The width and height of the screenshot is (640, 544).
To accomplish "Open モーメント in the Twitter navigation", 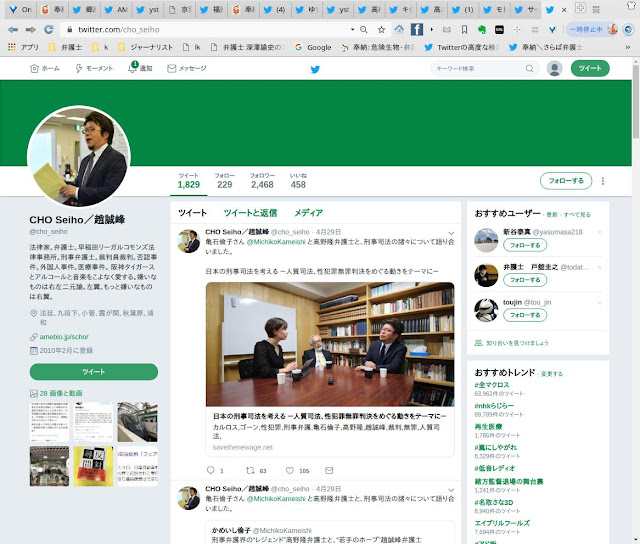I will click(94, 68).
